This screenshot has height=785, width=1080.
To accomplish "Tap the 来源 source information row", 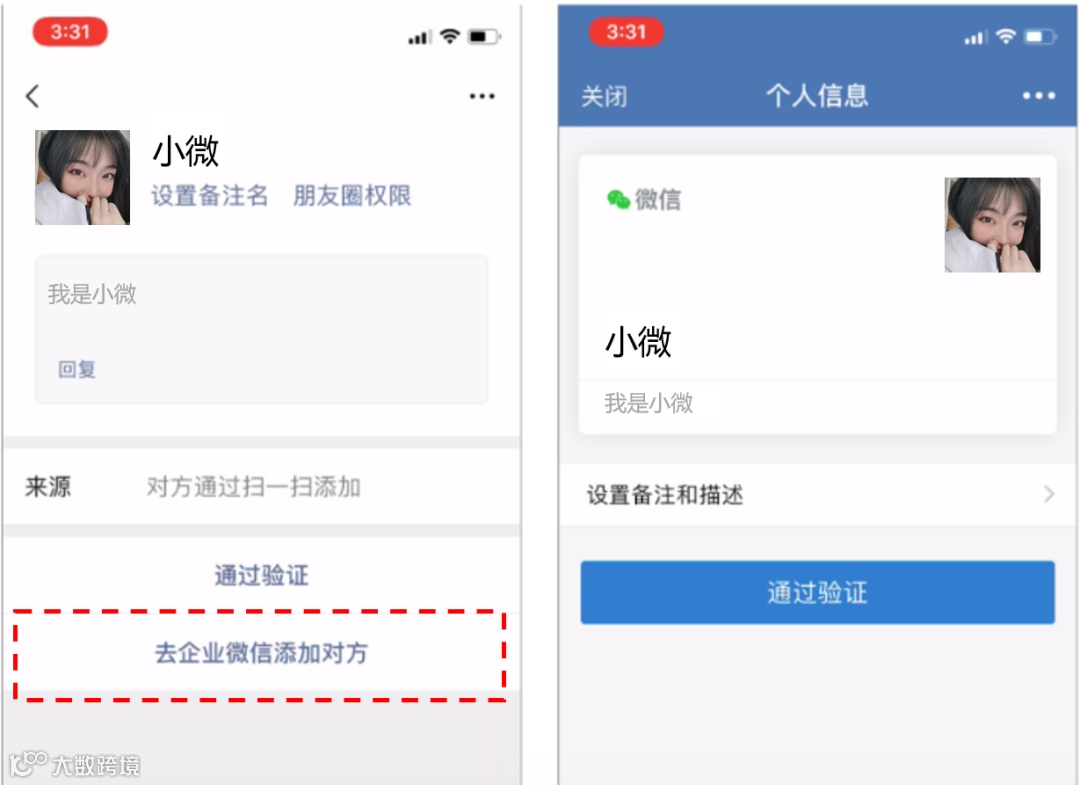I will click(261, 487).
